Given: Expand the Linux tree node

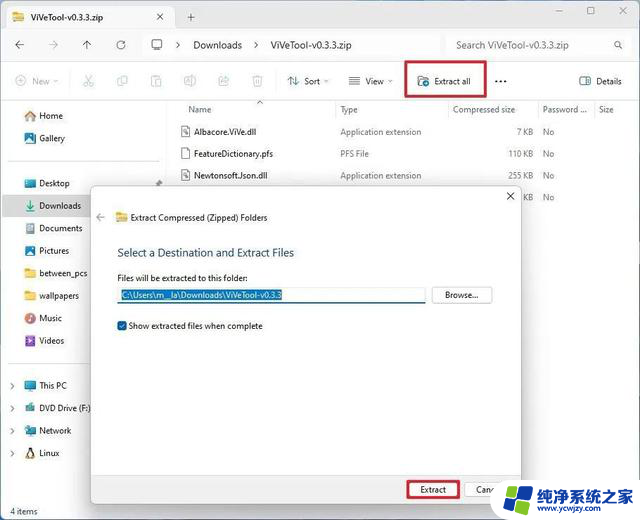Looking at the screenshot, I should [12, 453].
